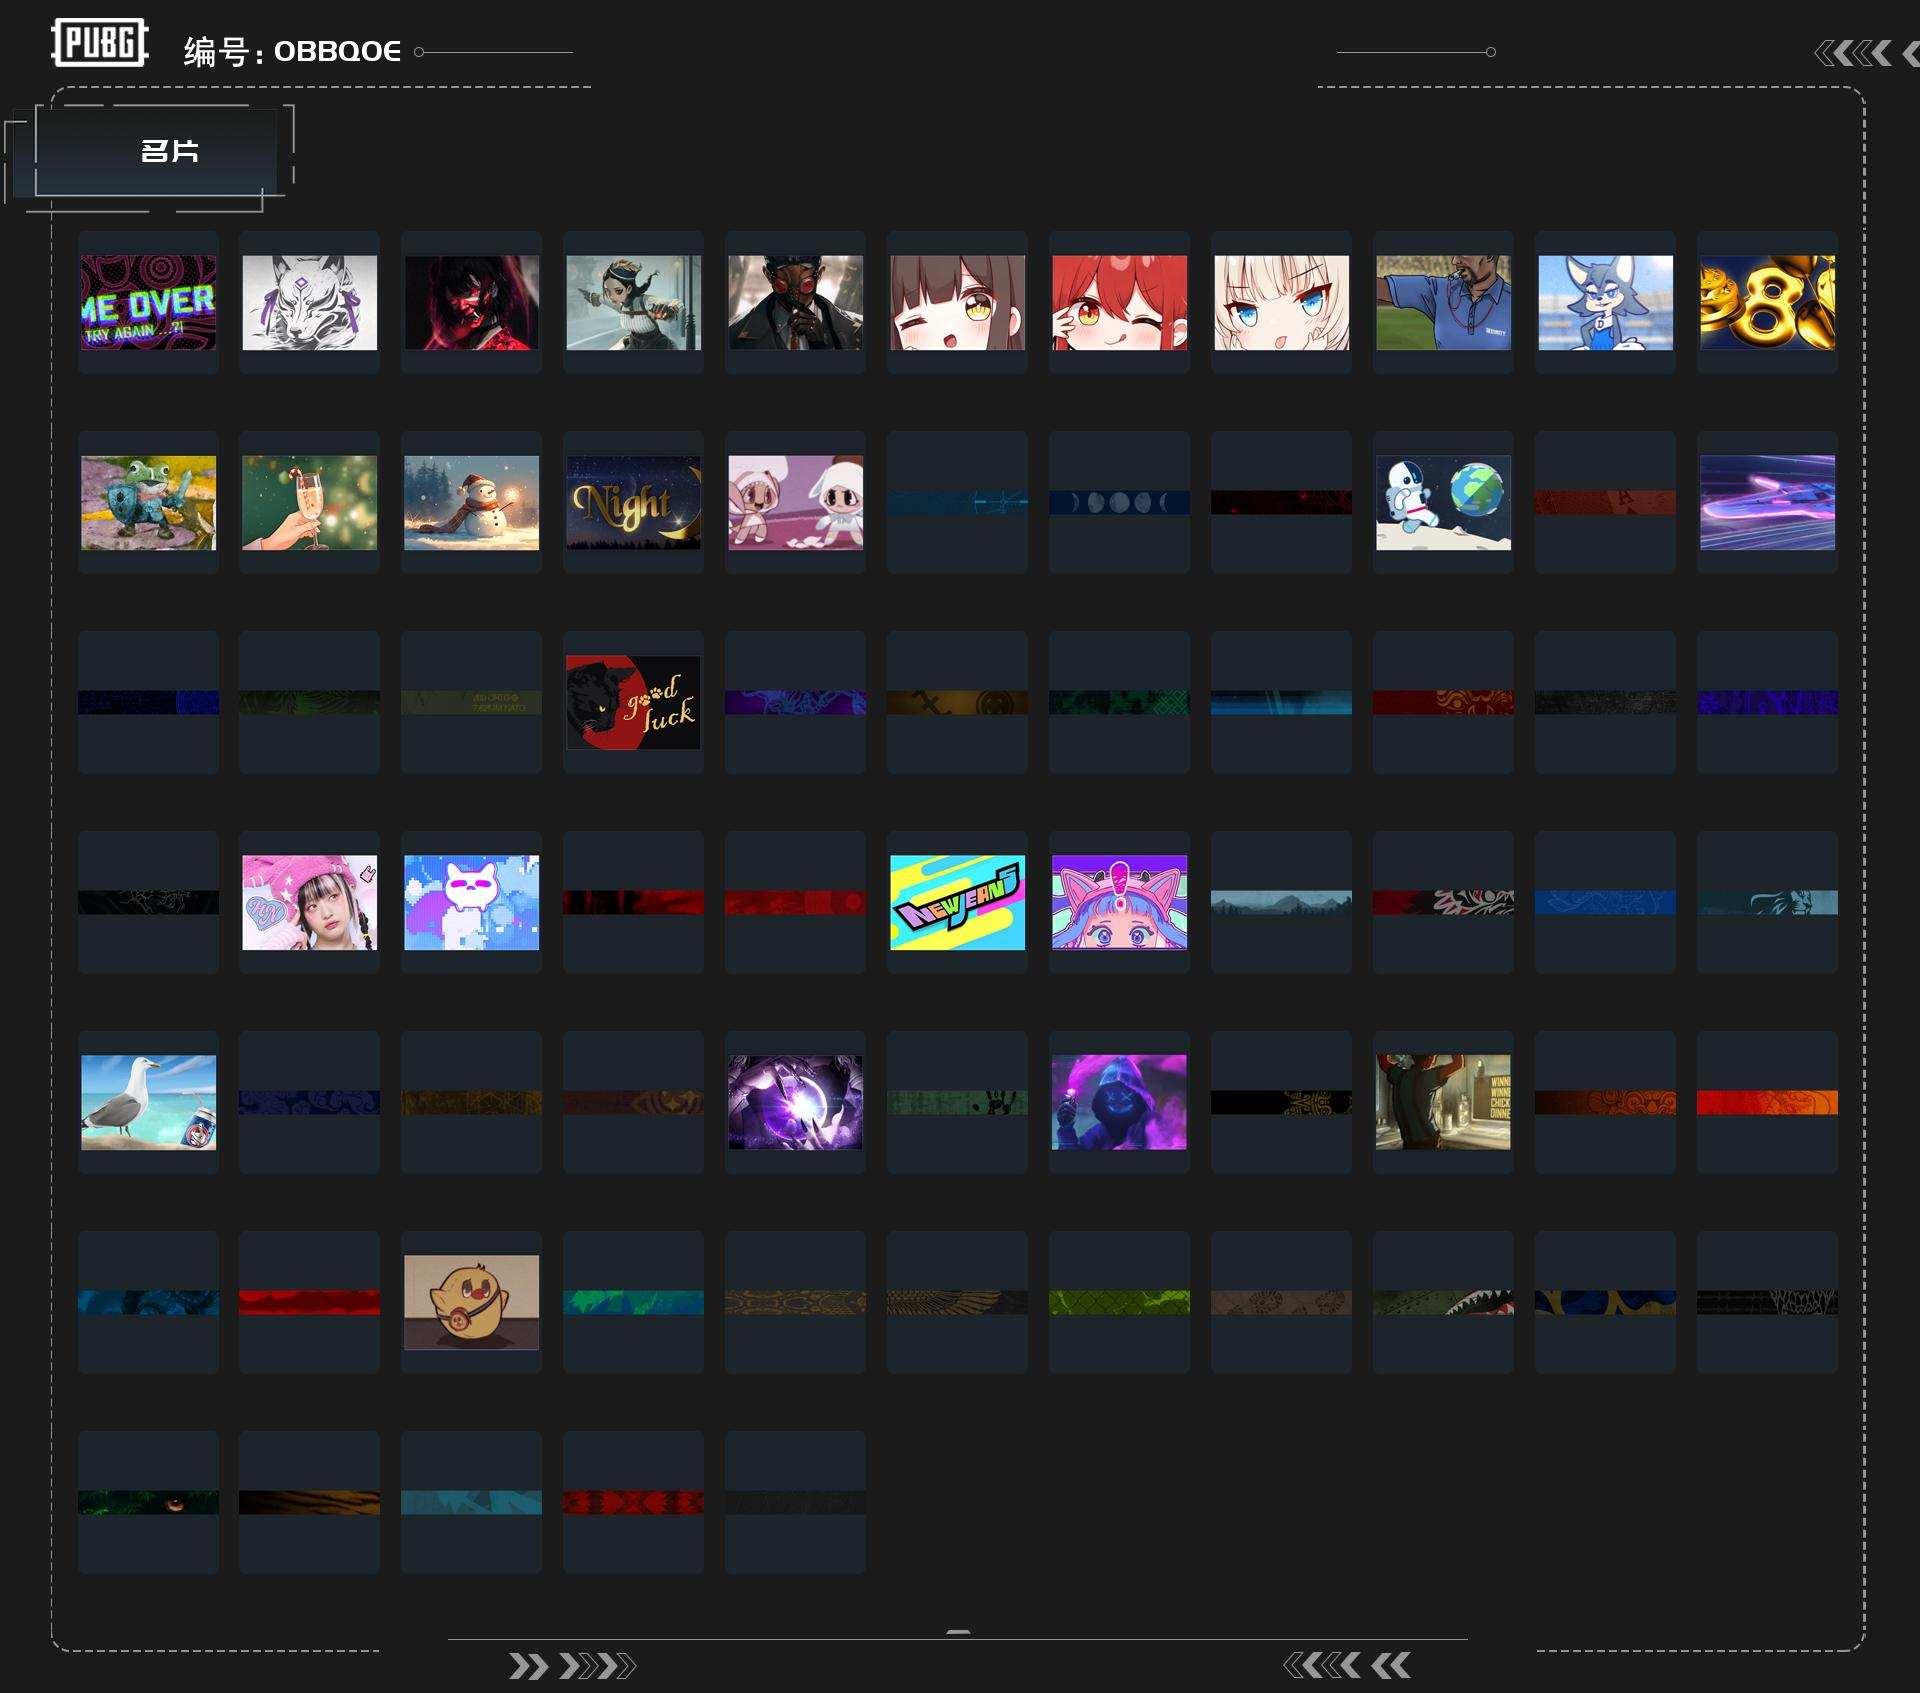Click the bottom-right left-pointing chevrons

tap(1346, 1665)
